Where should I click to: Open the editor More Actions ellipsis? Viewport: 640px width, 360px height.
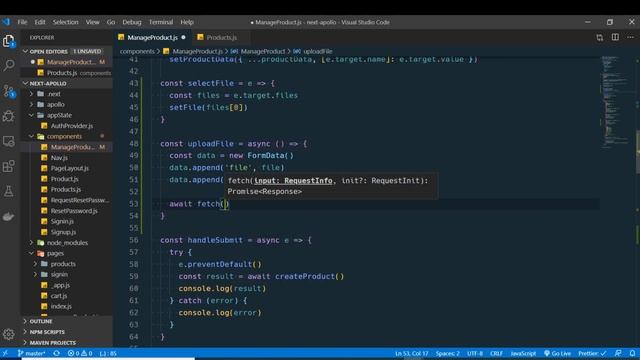click(630, 37)
